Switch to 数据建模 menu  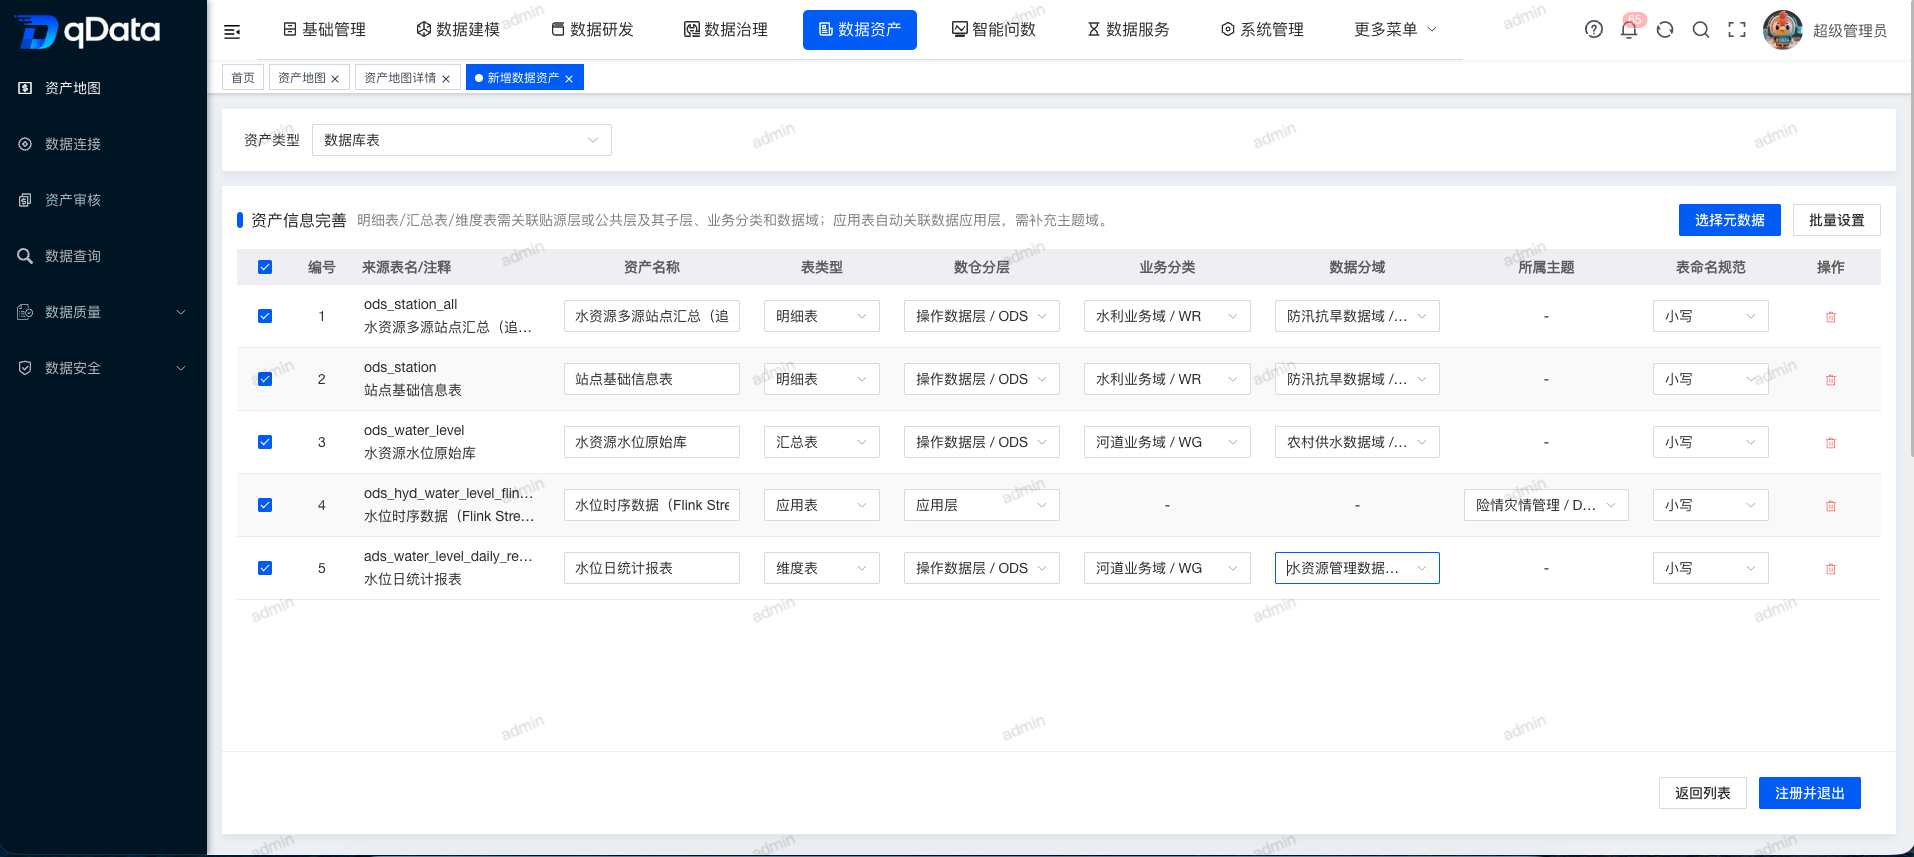tap(458, 30)
